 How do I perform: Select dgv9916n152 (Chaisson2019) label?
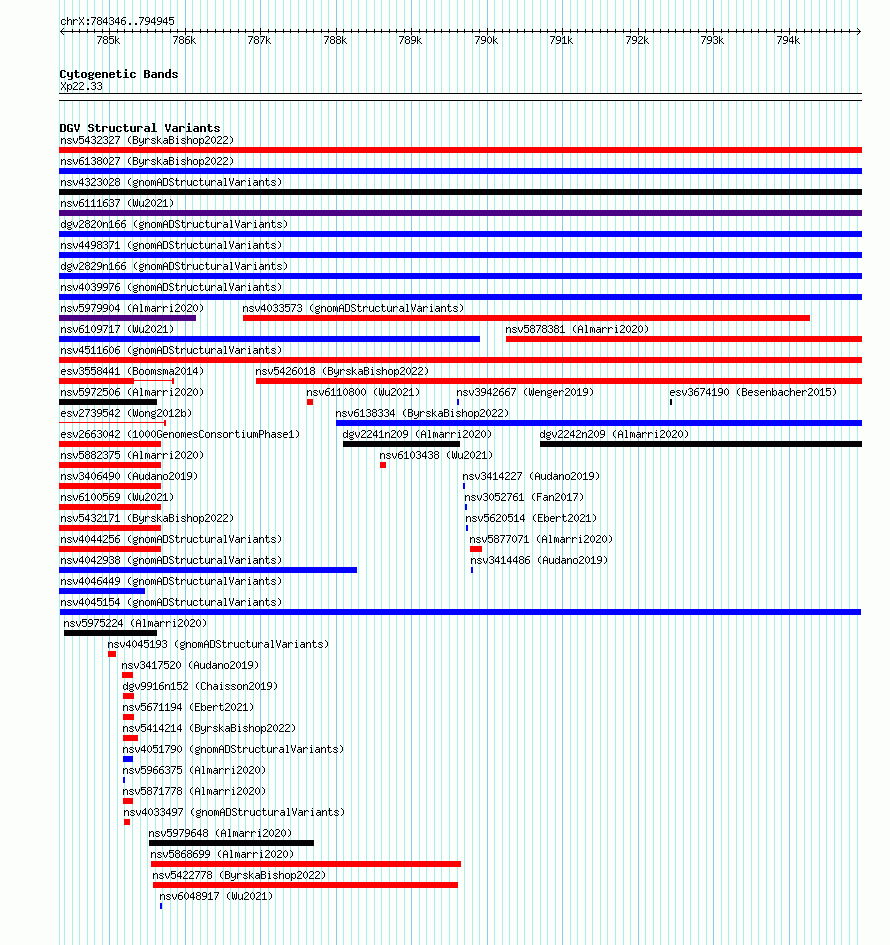click(x=200, y=686)
